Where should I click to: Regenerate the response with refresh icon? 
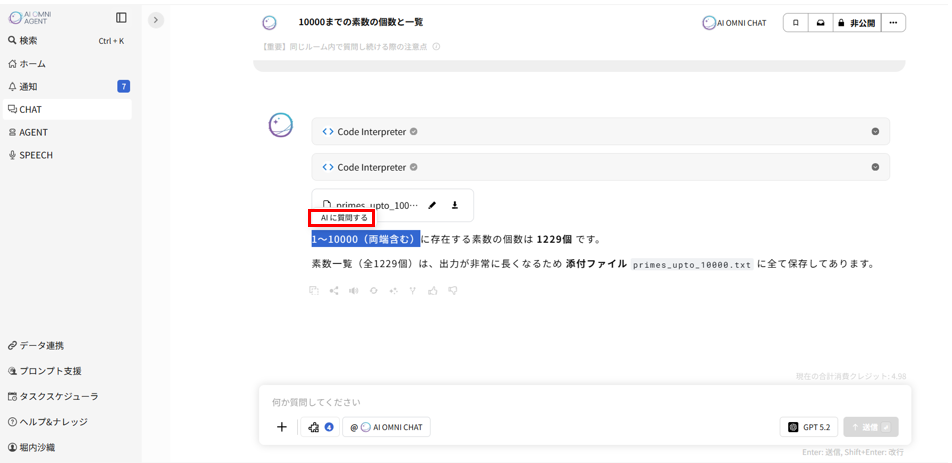coord(373,291)
